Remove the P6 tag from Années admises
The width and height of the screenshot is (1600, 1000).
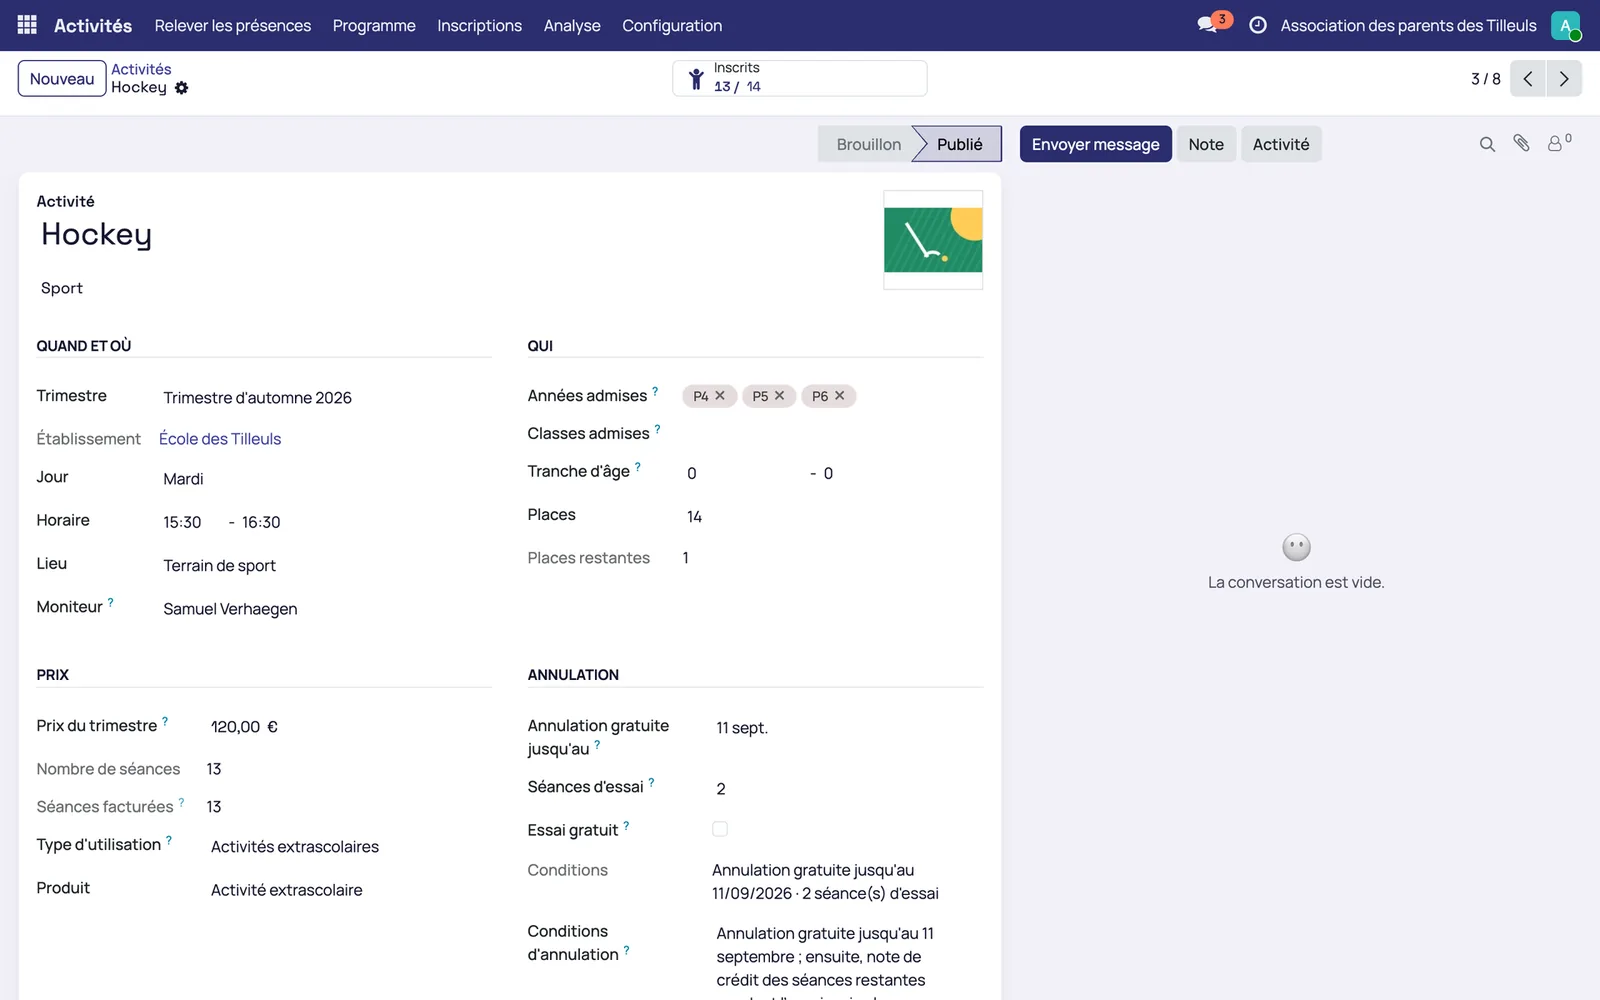point(840,395)
